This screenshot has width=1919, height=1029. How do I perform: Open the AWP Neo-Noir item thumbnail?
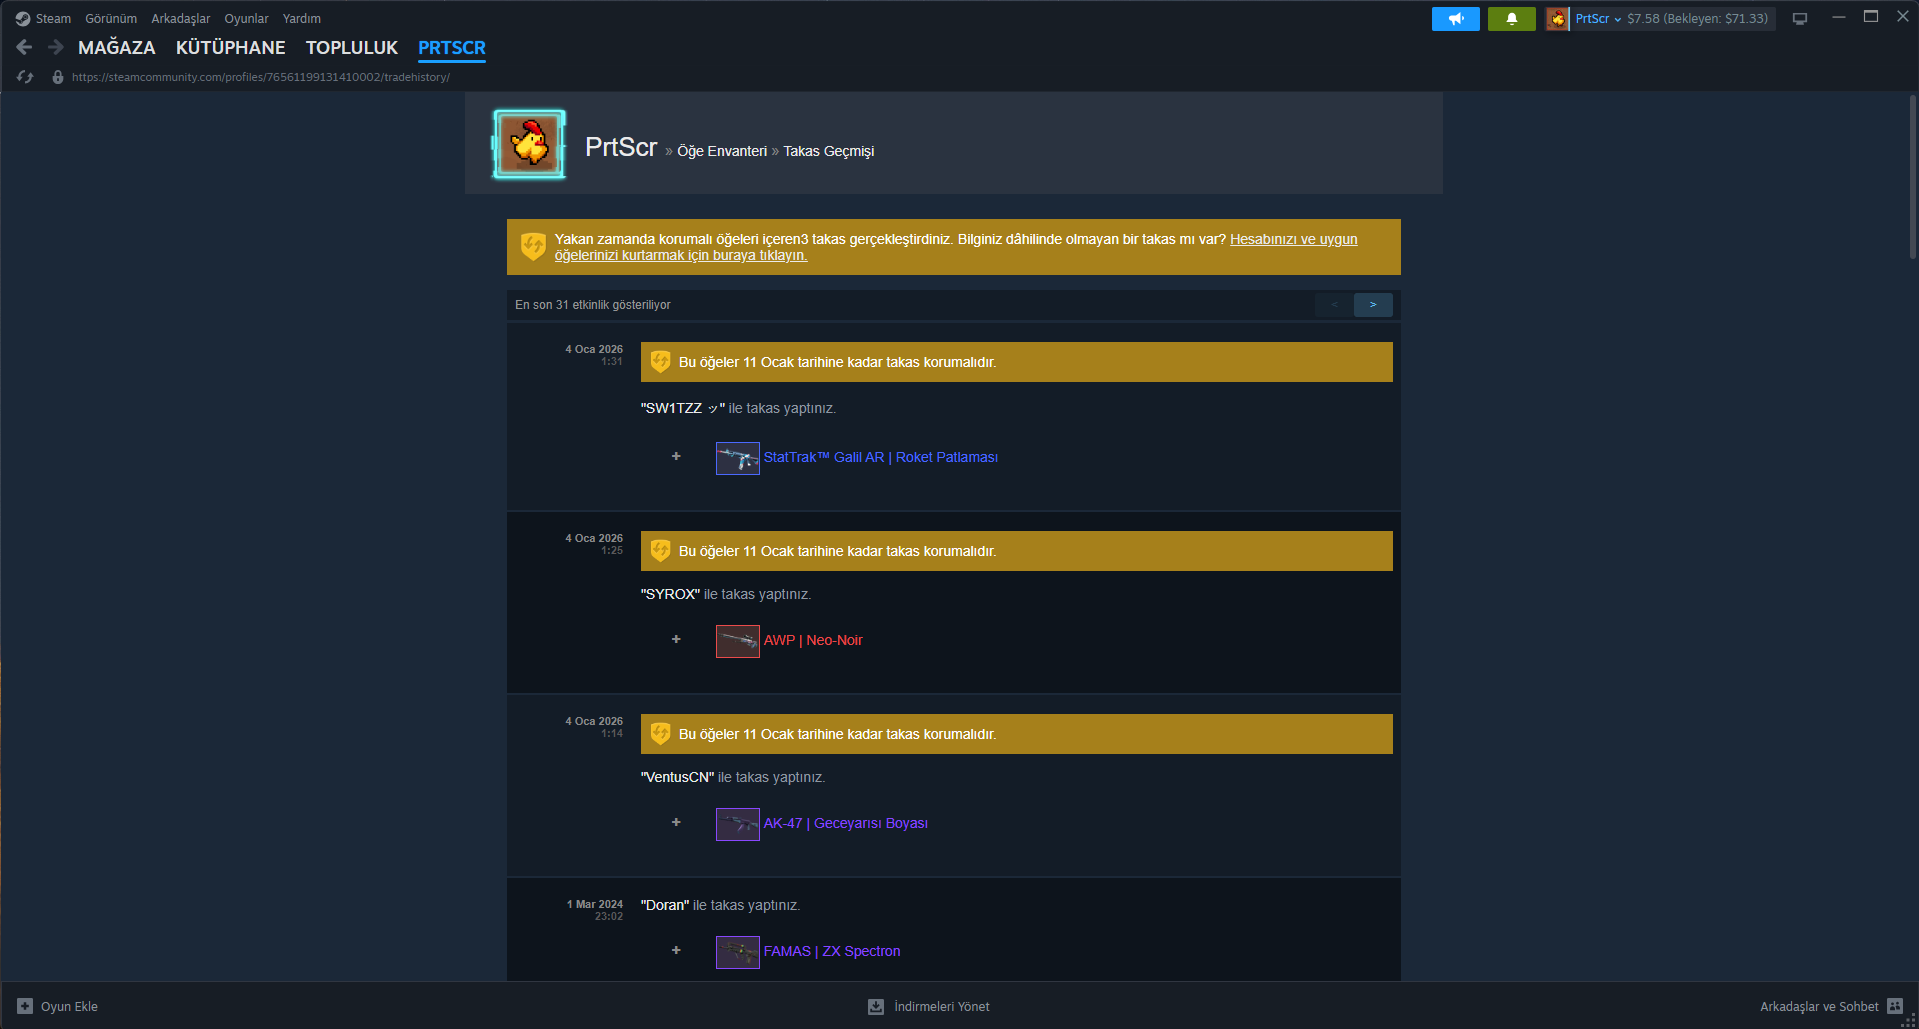738,641
